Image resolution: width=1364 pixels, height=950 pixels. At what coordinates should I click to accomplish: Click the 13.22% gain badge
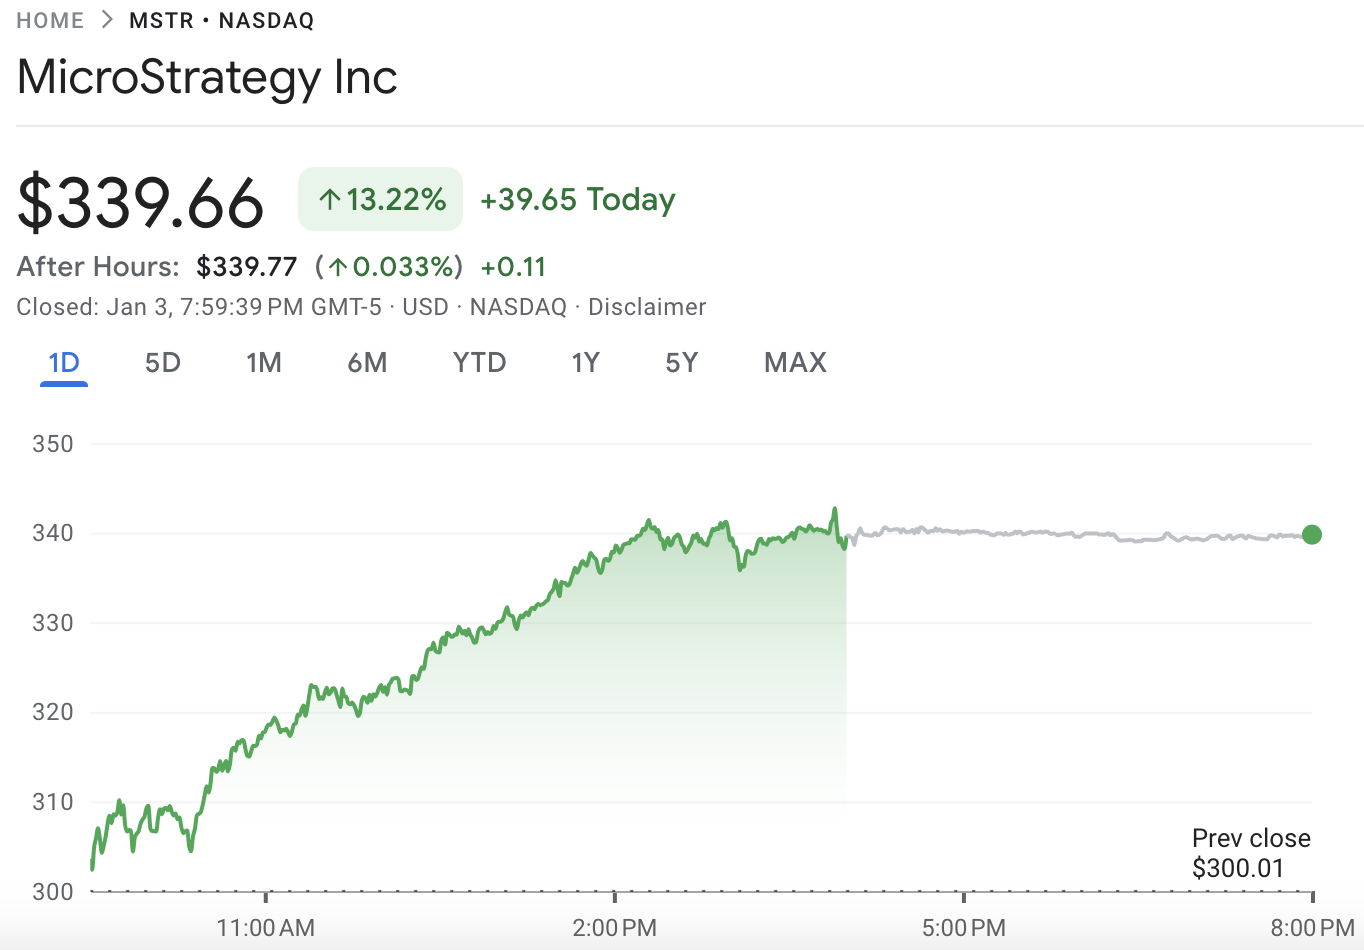(381, 200)
